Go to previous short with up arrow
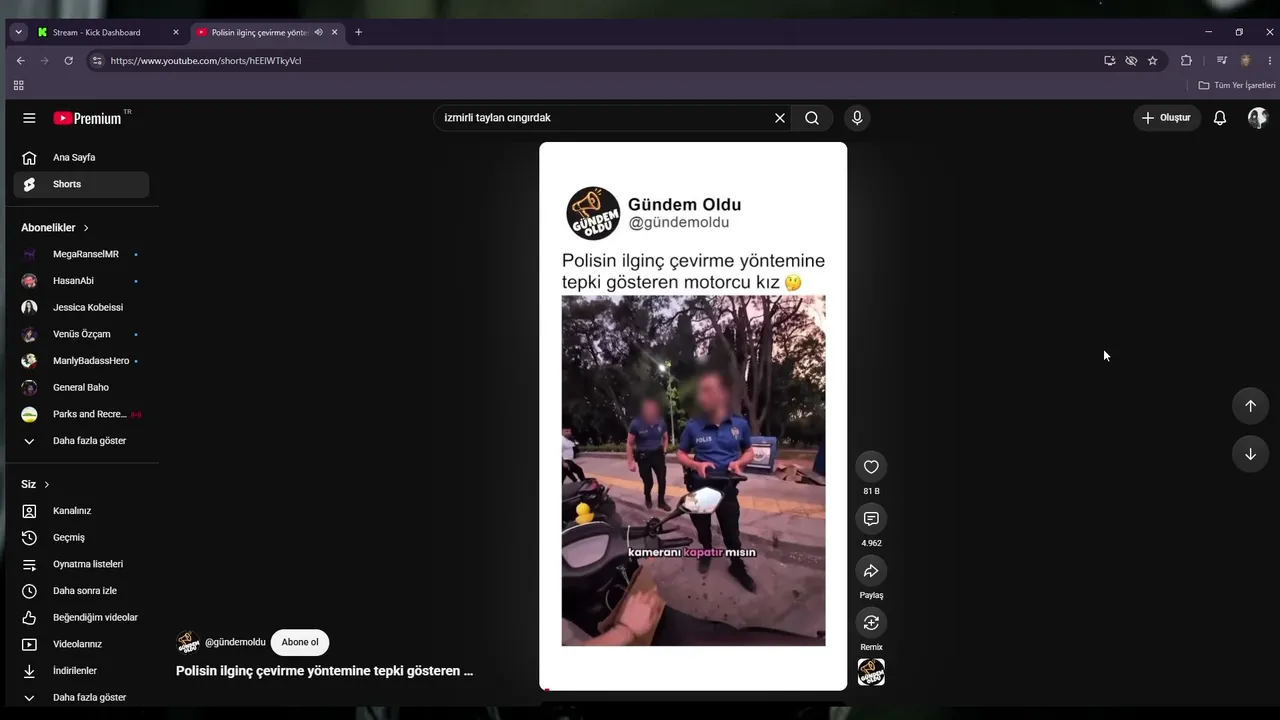Viewport: 1280px width, 720px height. pyautogui.click(x=1250, y=406)
